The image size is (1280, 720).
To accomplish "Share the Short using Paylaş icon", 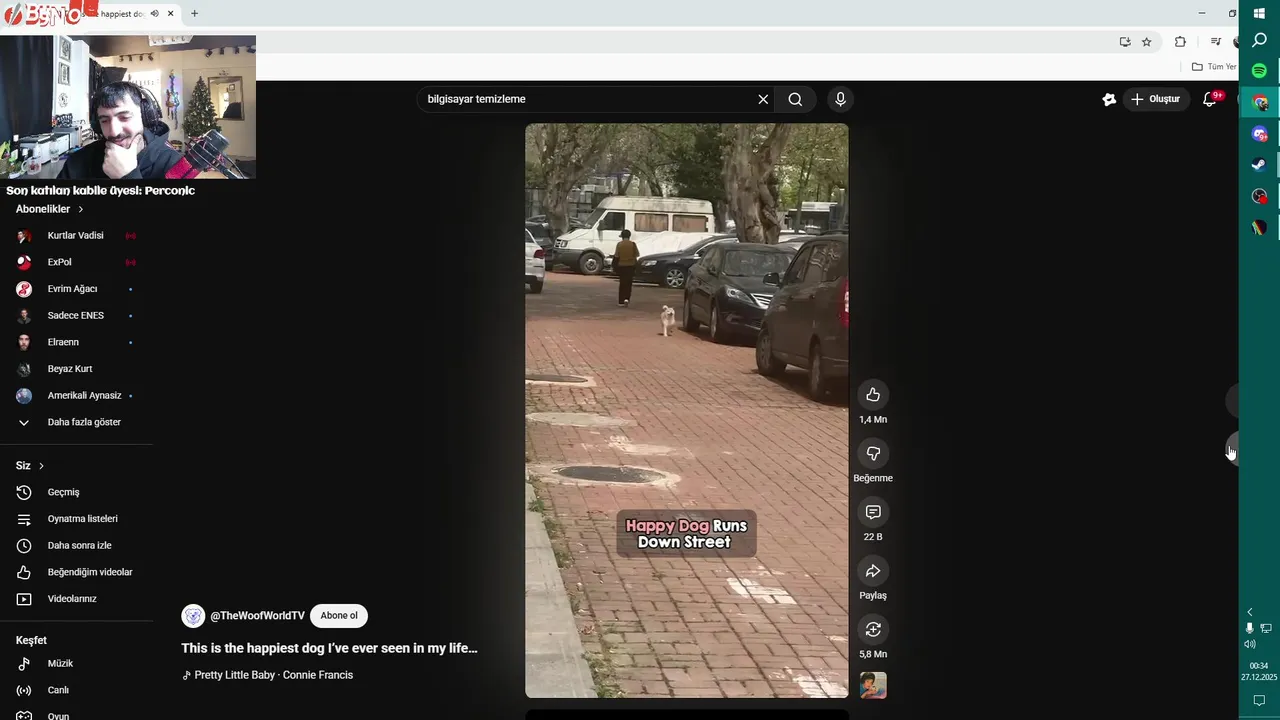I will coord(873,571).
